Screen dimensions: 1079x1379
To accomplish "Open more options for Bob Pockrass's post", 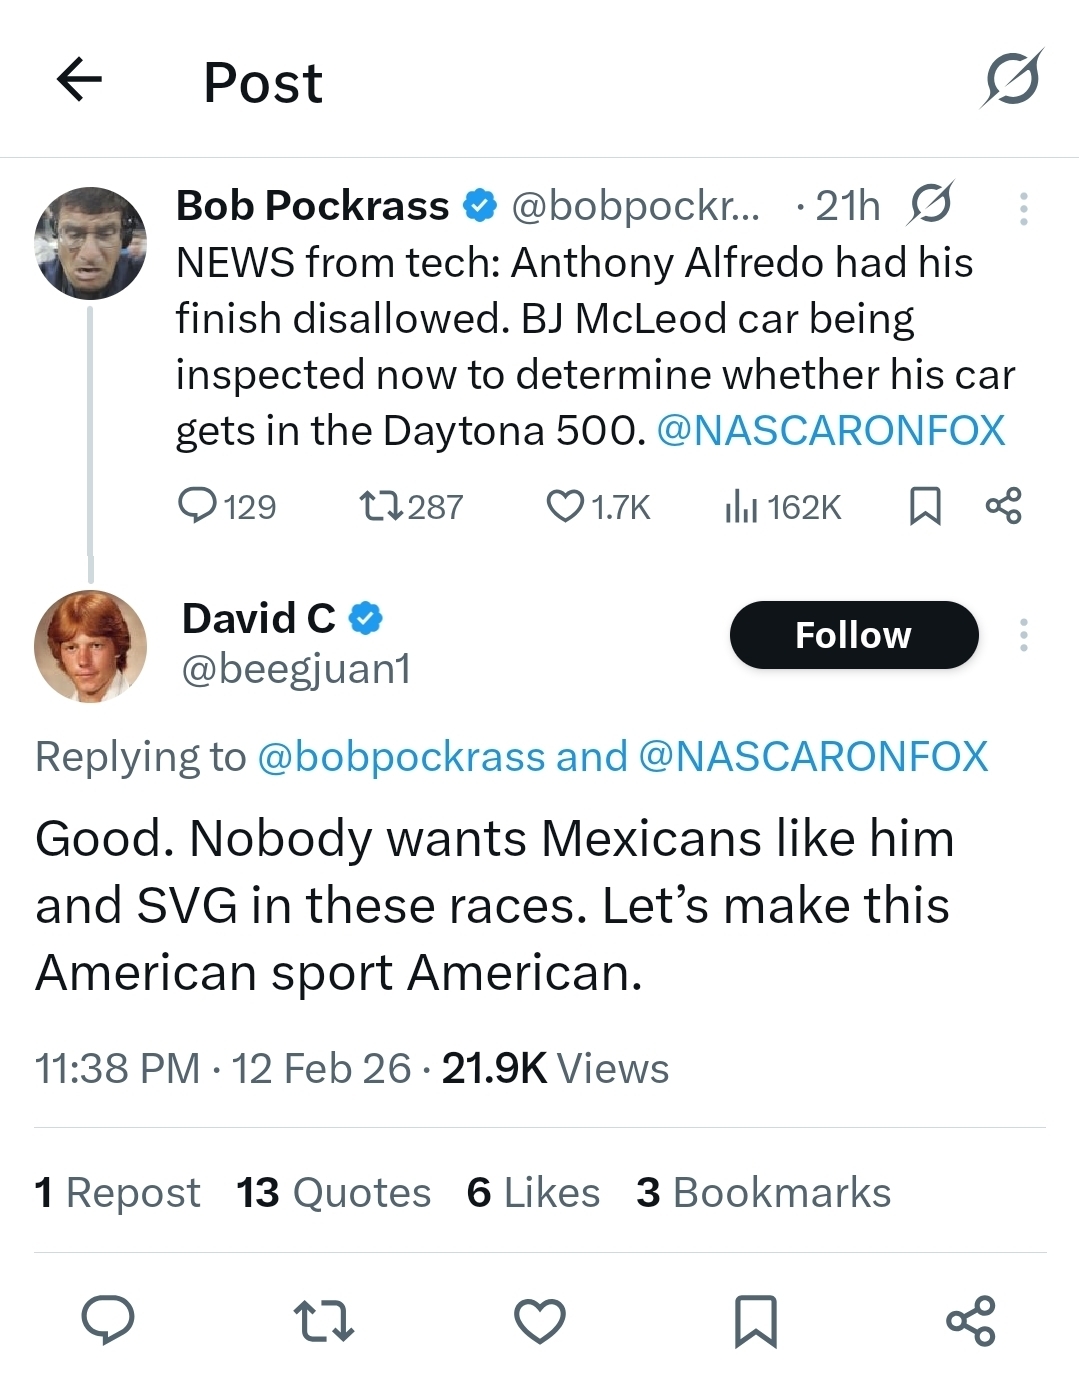I will pyautogui.click(x=1023, y=208).
